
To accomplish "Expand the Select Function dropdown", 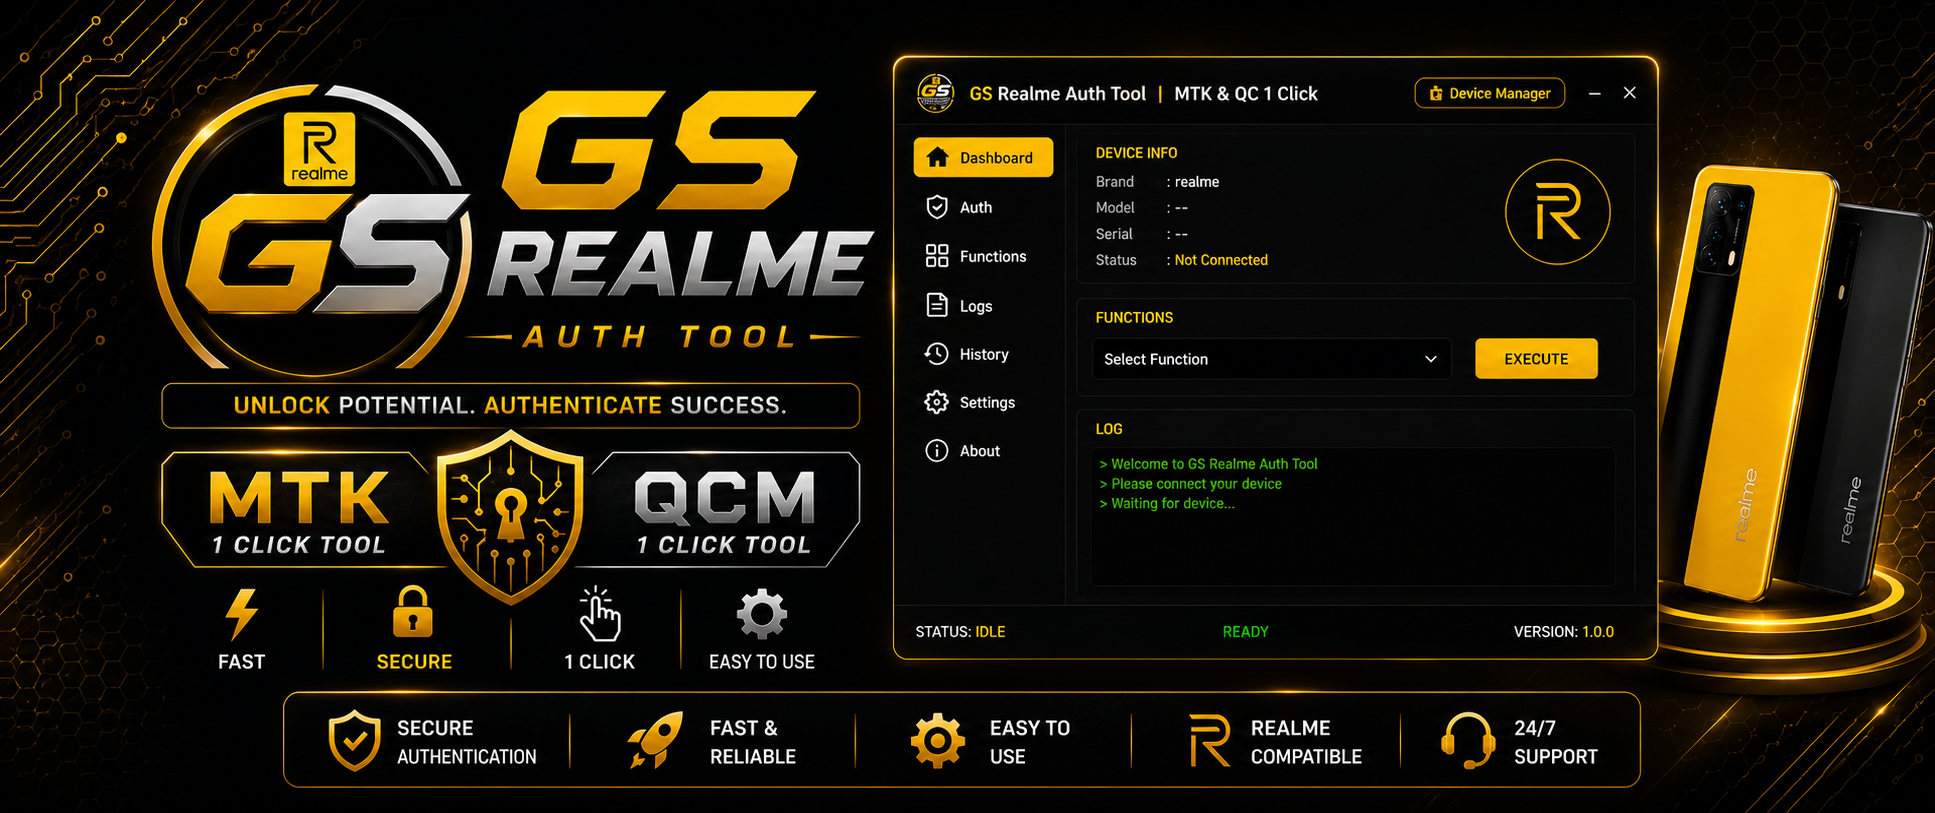I will 1271,359.
